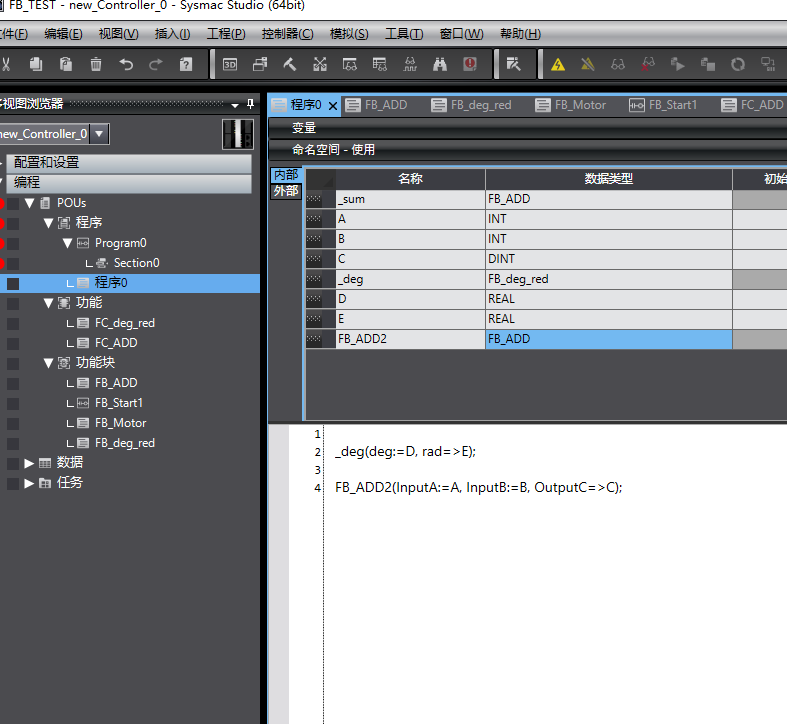Open the 3D visualization tool
This screenshot has width=787, height=724.
pyautogui.click(x=230, y=65)
